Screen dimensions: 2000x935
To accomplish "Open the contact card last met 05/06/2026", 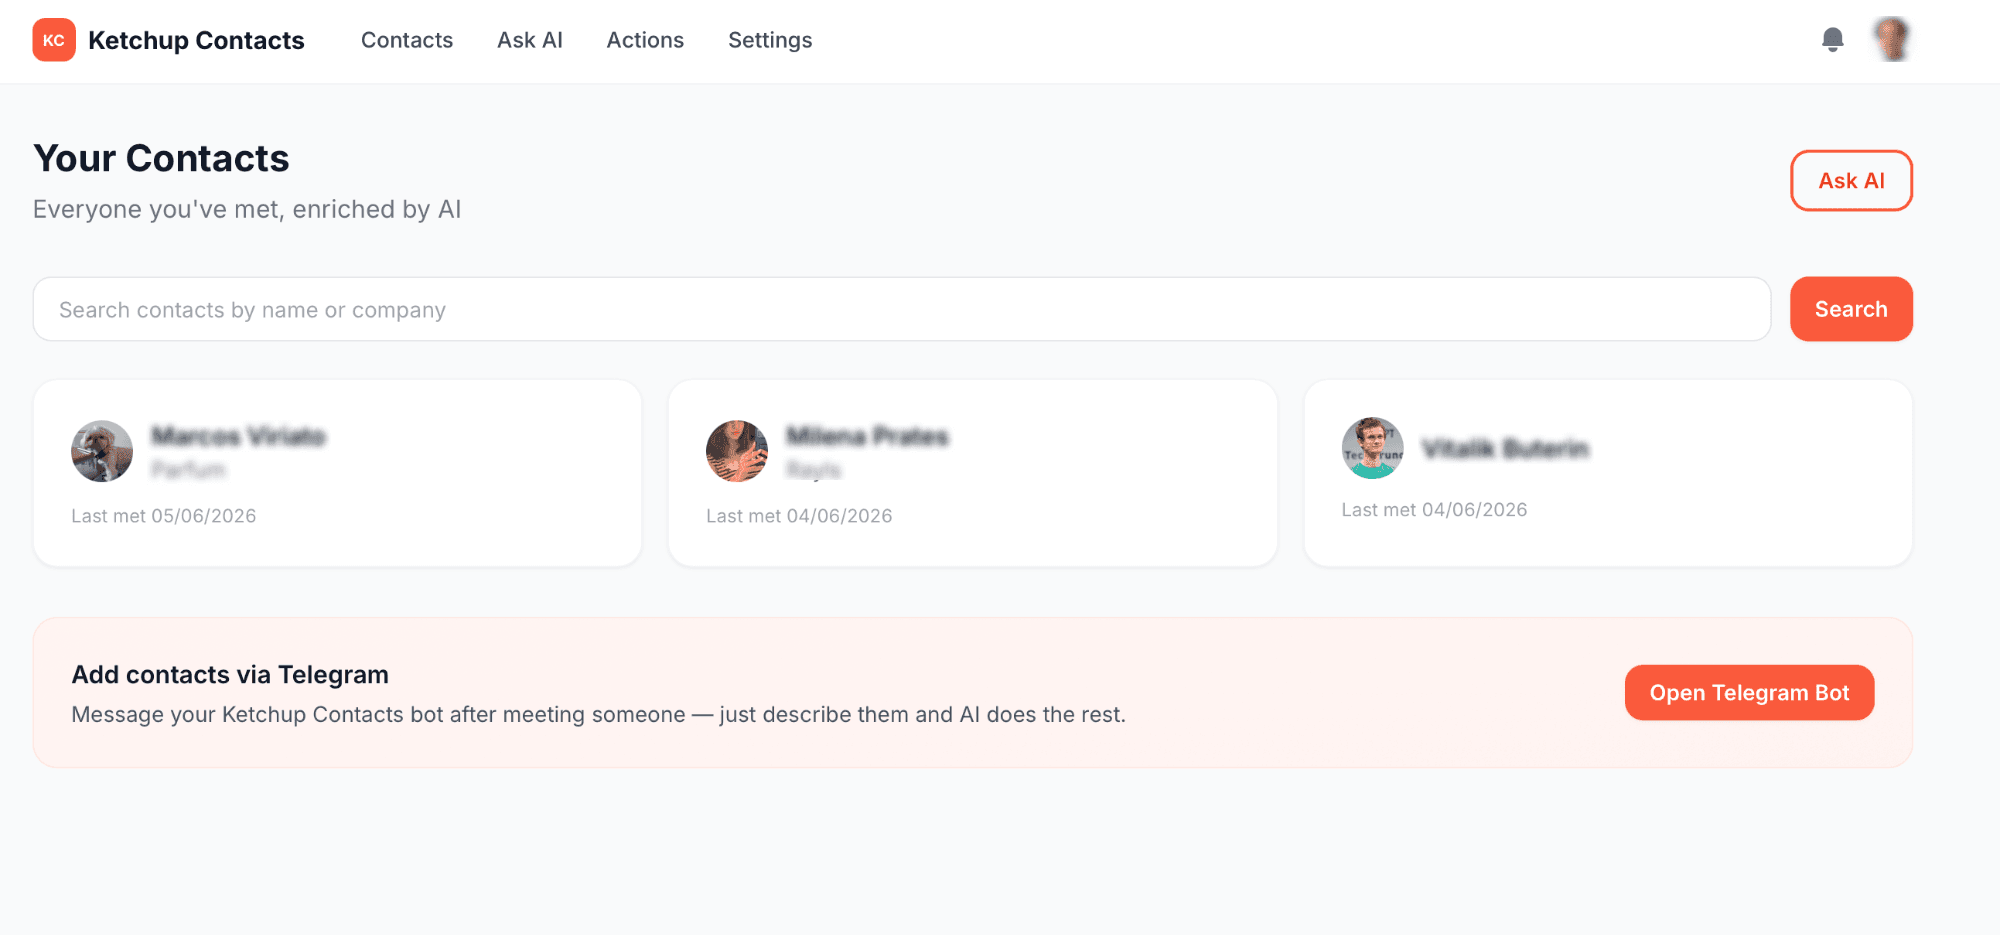I will click(337, 473).
